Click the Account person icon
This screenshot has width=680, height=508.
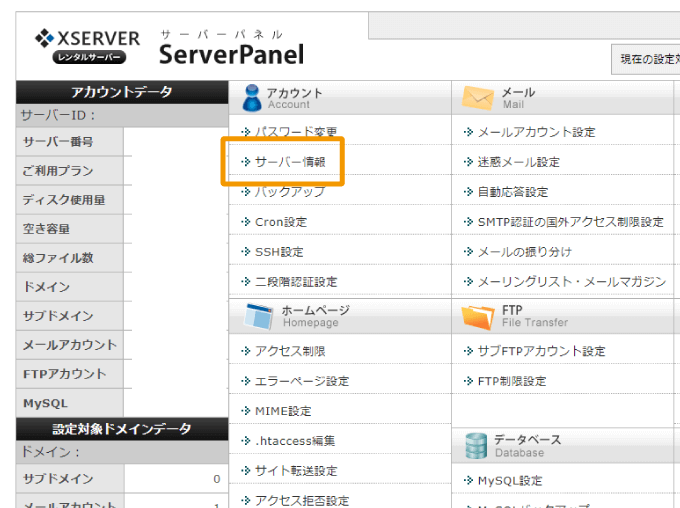click(252, 98)
